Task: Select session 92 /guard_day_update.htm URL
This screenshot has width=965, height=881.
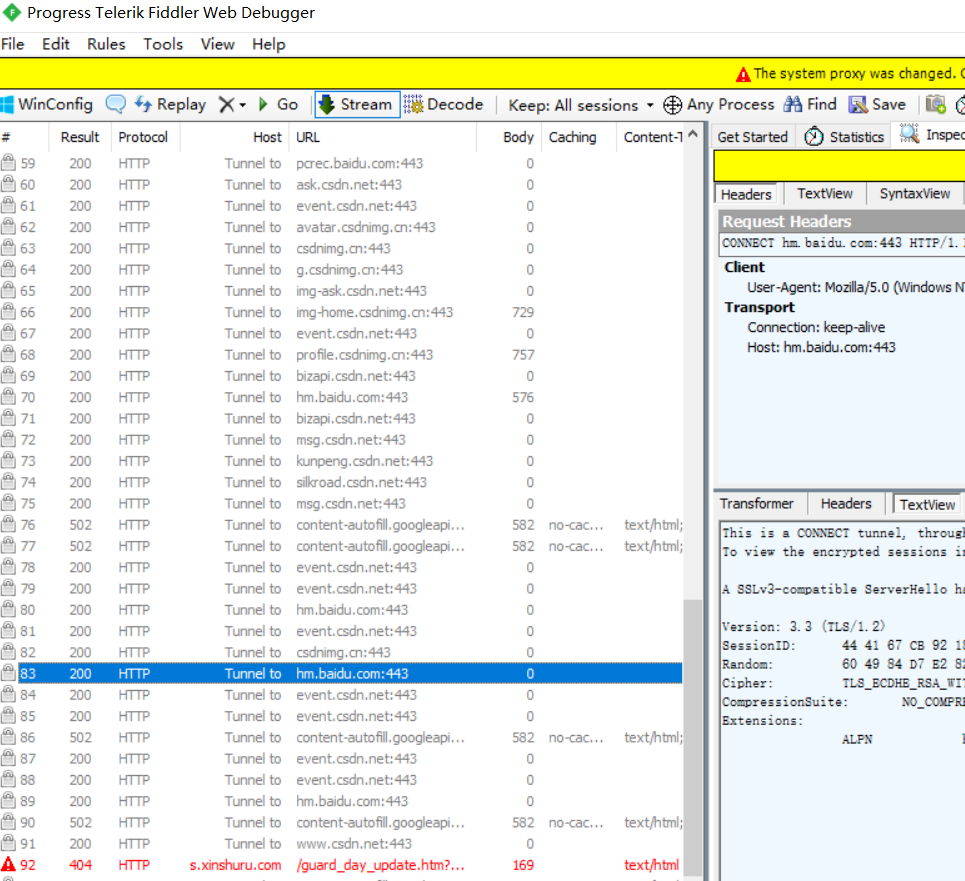Action: [x=380, y=865]
